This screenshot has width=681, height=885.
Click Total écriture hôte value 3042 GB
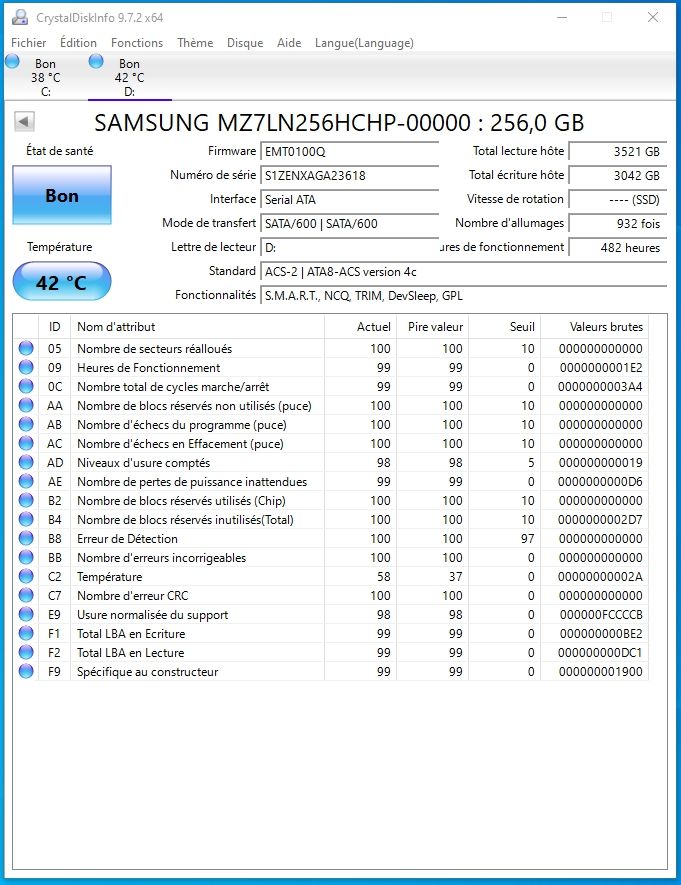click(618, 176)
